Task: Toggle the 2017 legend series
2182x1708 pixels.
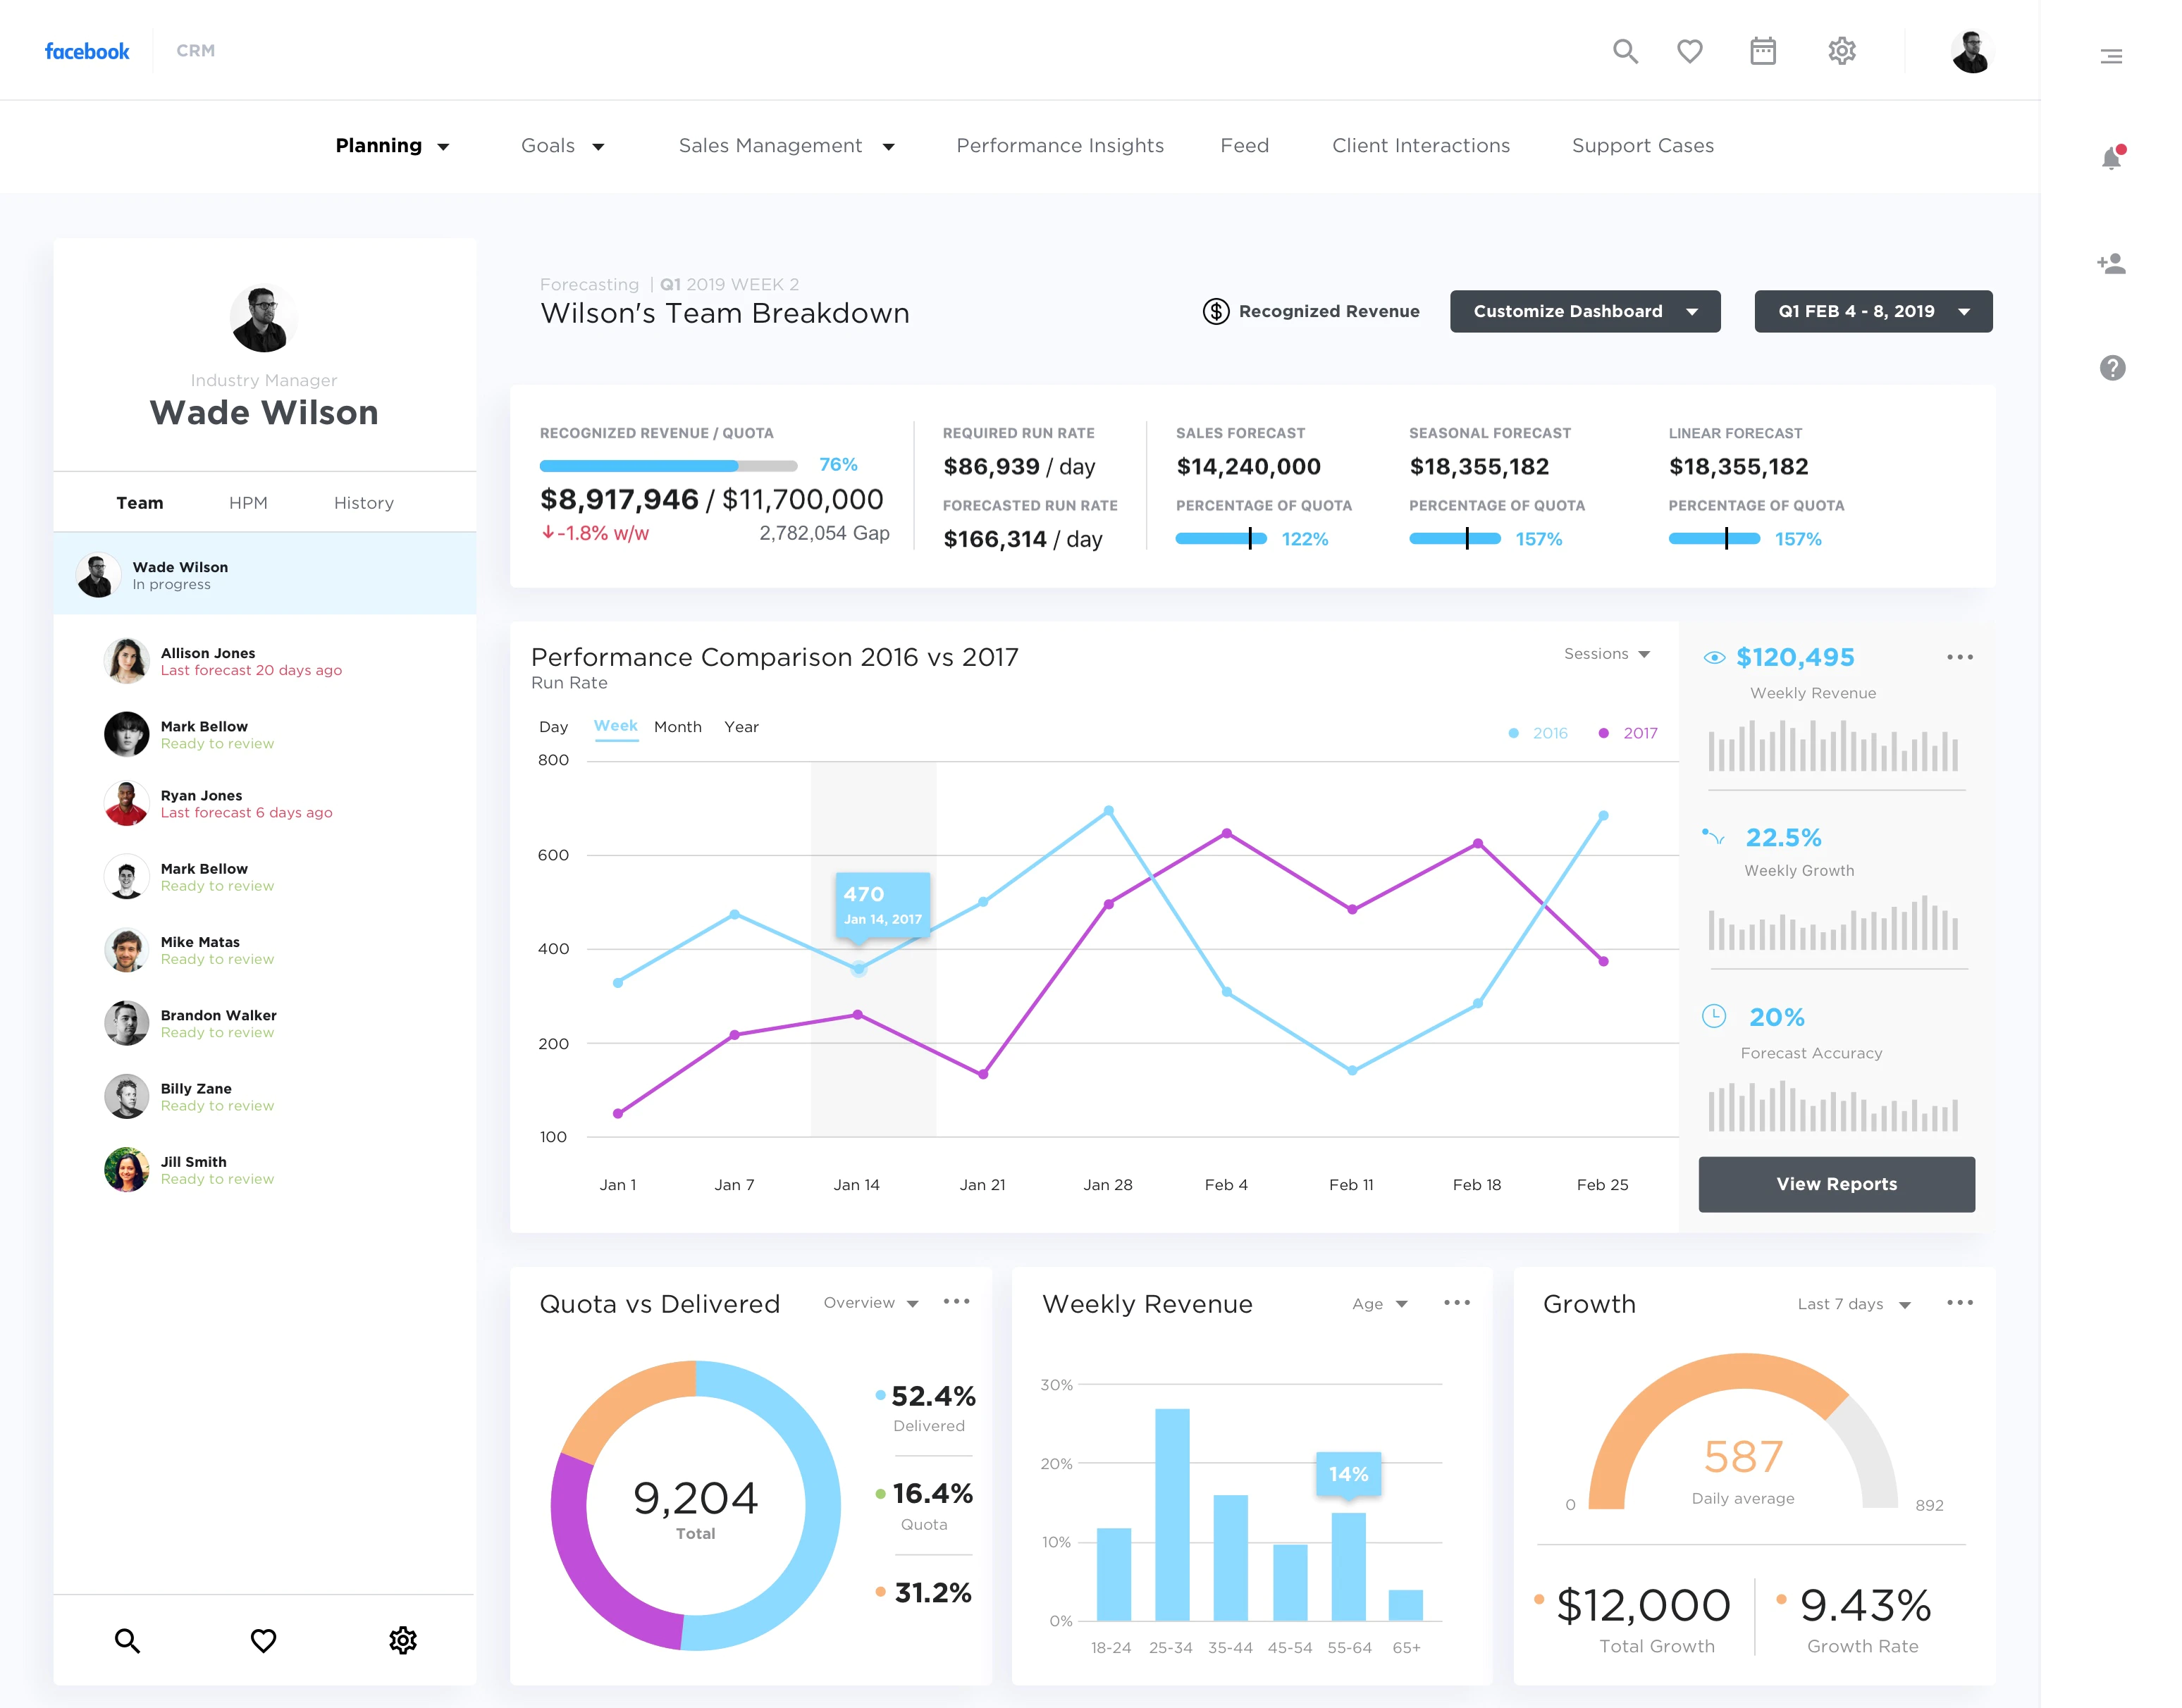Action: tap(1628, 733)
